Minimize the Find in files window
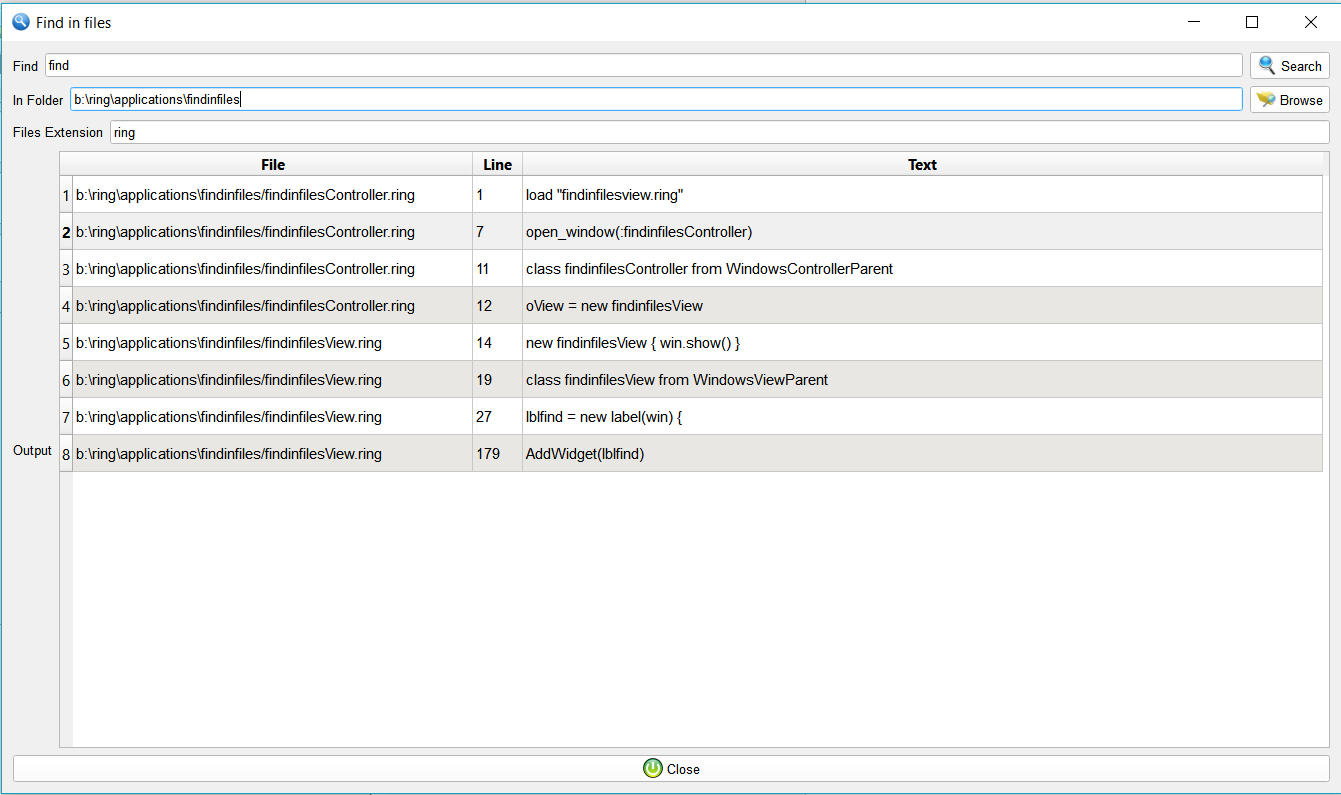This screenshot has height=795, width=1341. pos(1193,22)
